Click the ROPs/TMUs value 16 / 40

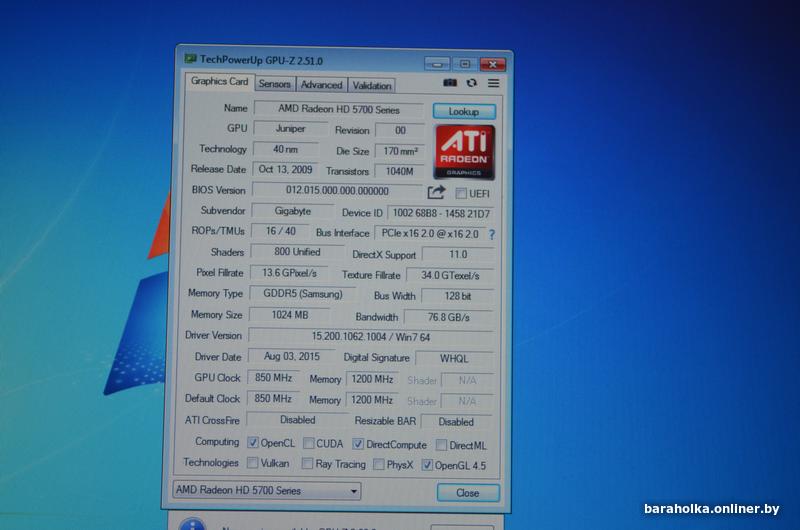(281, 231)
